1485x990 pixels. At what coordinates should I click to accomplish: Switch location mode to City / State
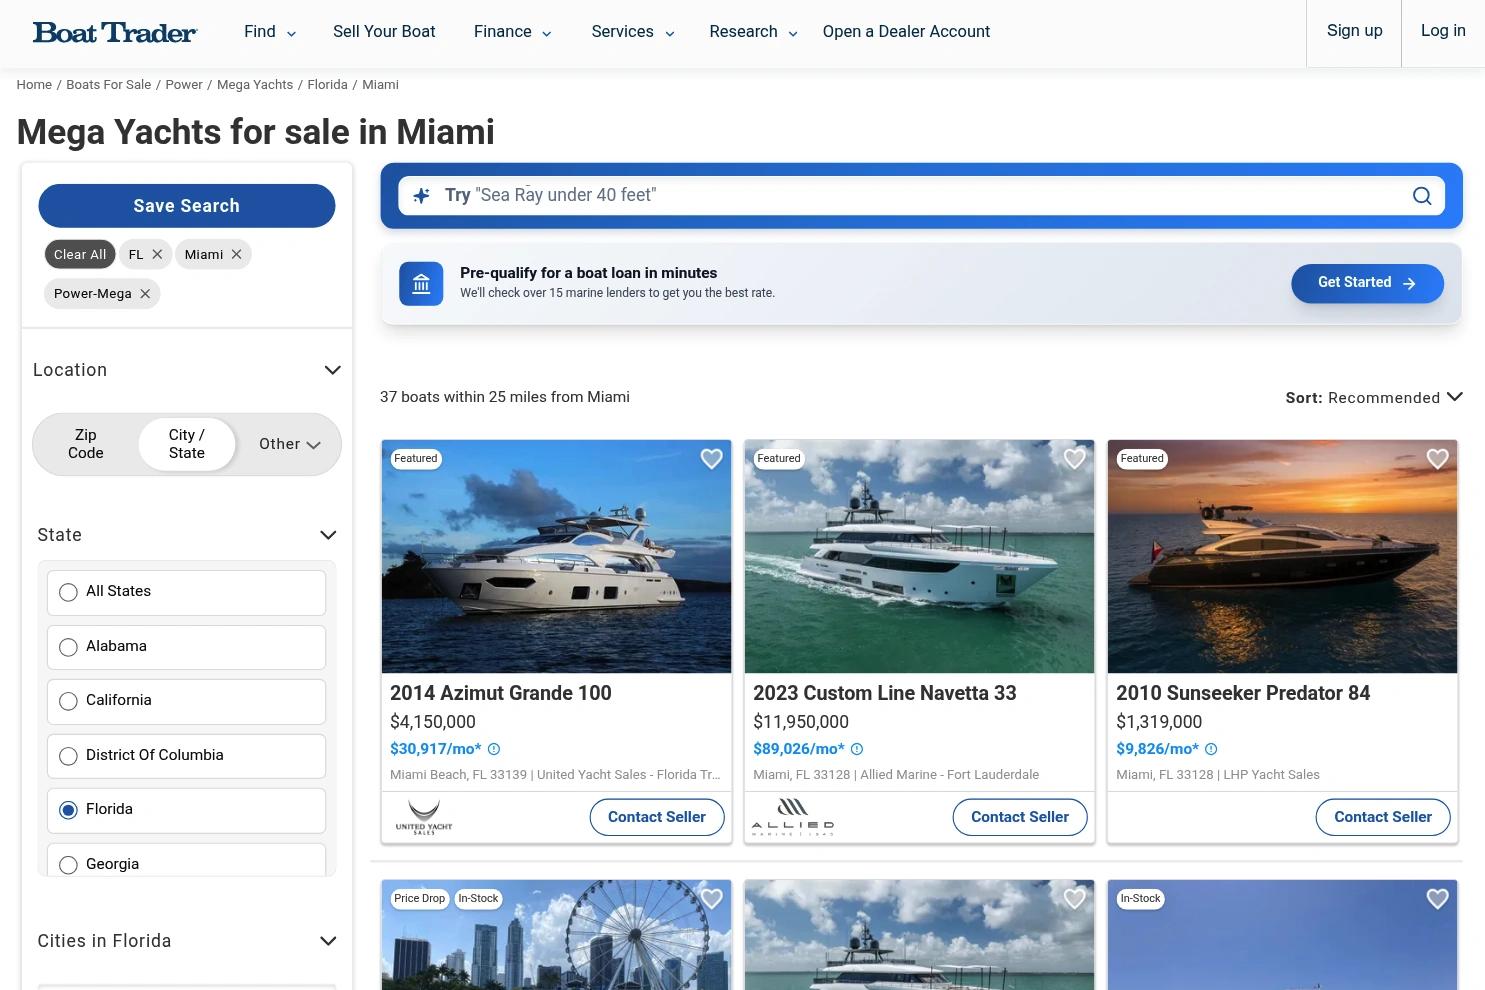tap(187, 444)
